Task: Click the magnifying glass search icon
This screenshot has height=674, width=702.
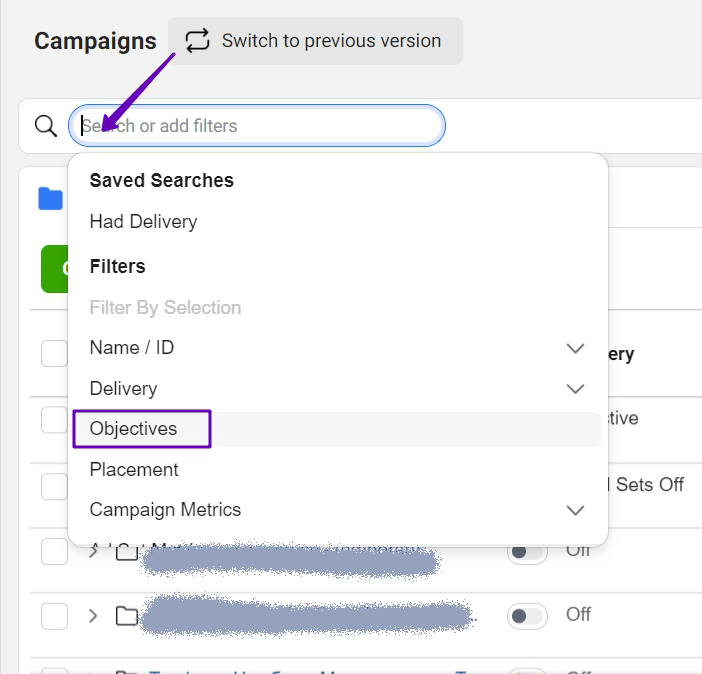Action: (x=46, y=126)
